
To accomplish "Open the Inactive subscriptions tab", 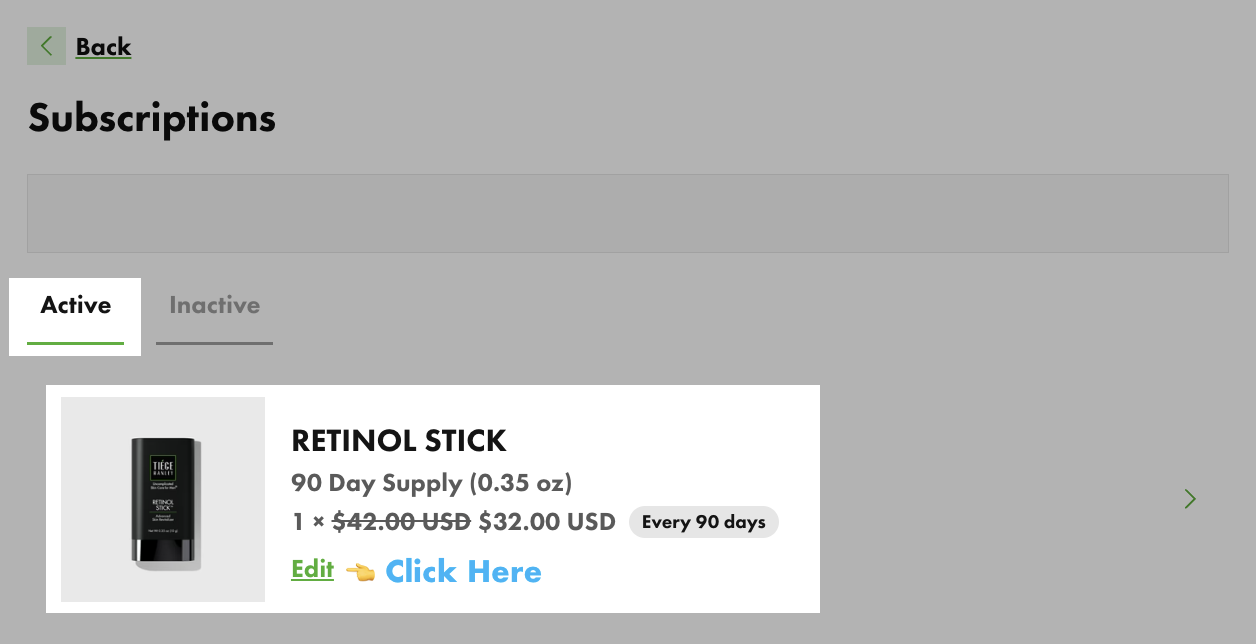I will pyautogui.click(x=214, y=306).
